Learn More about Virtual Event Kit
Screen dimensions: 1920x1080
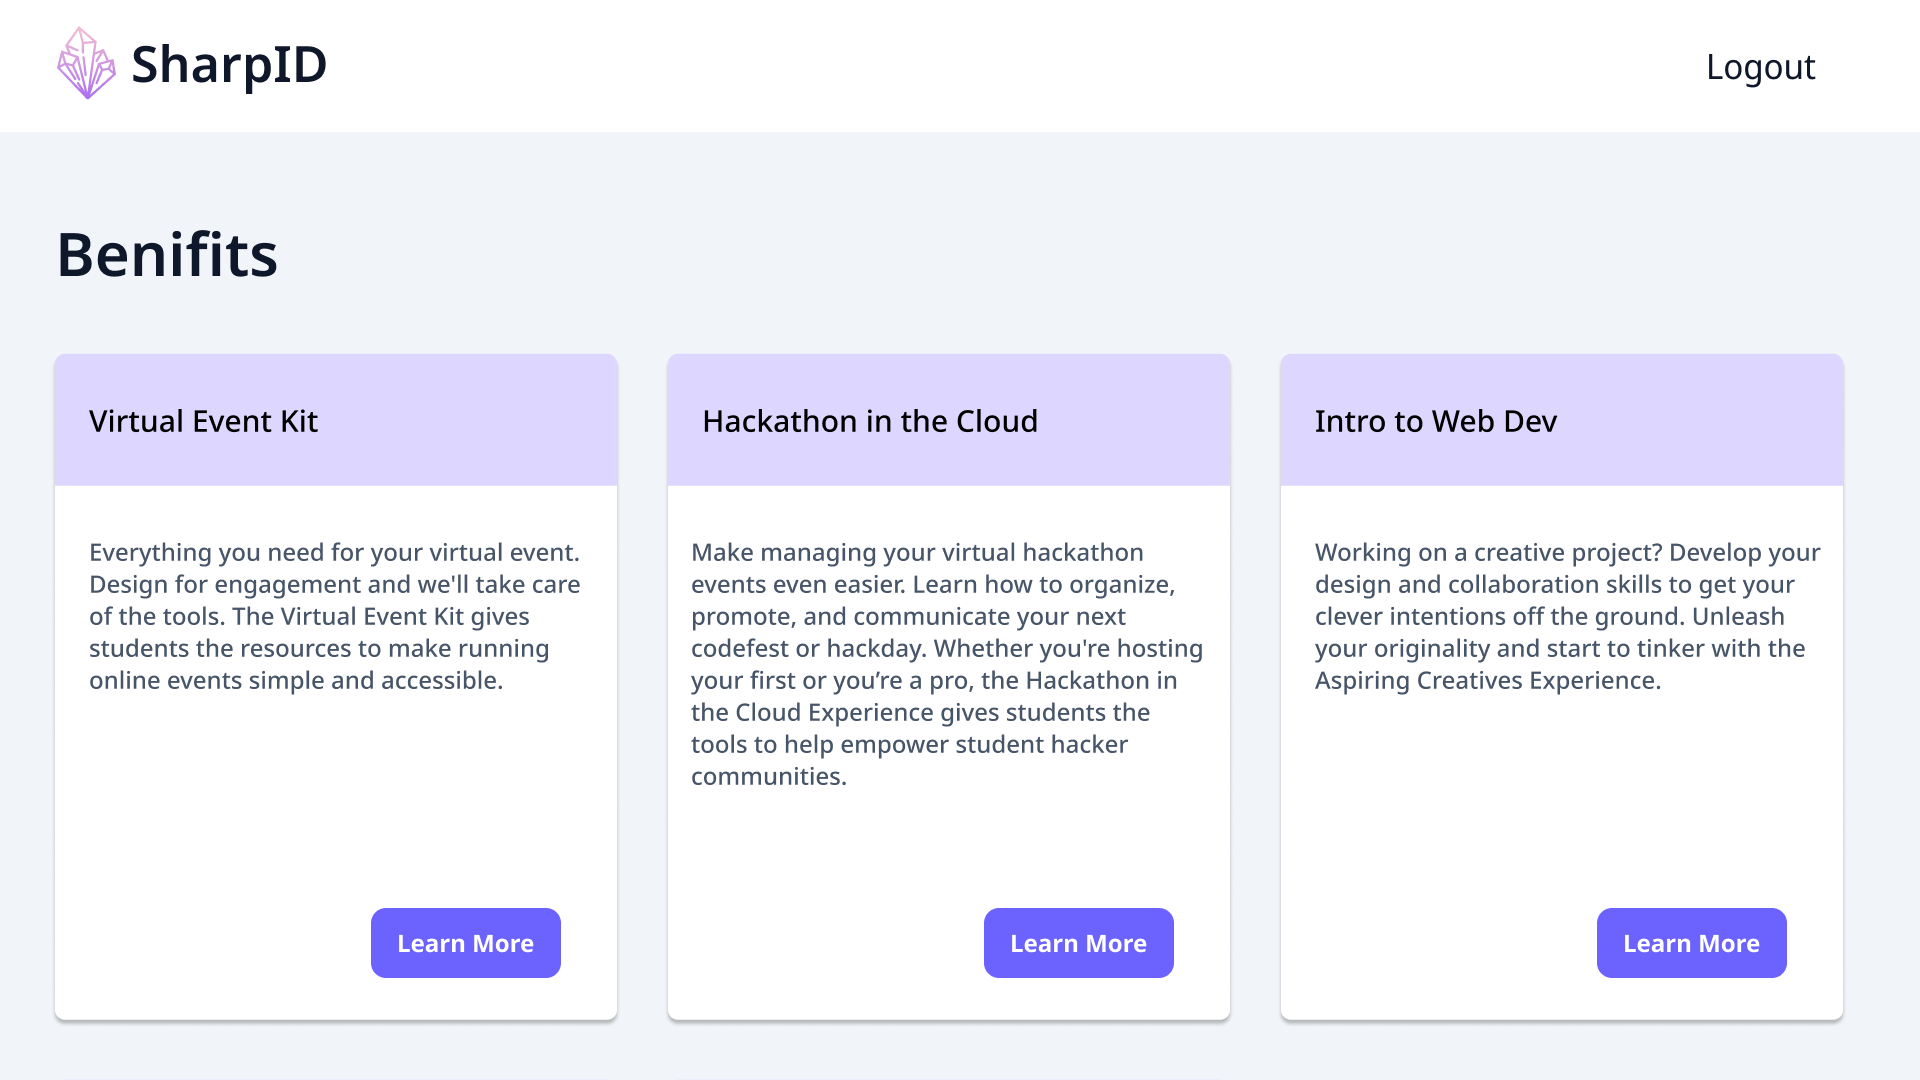coord(465,943)
